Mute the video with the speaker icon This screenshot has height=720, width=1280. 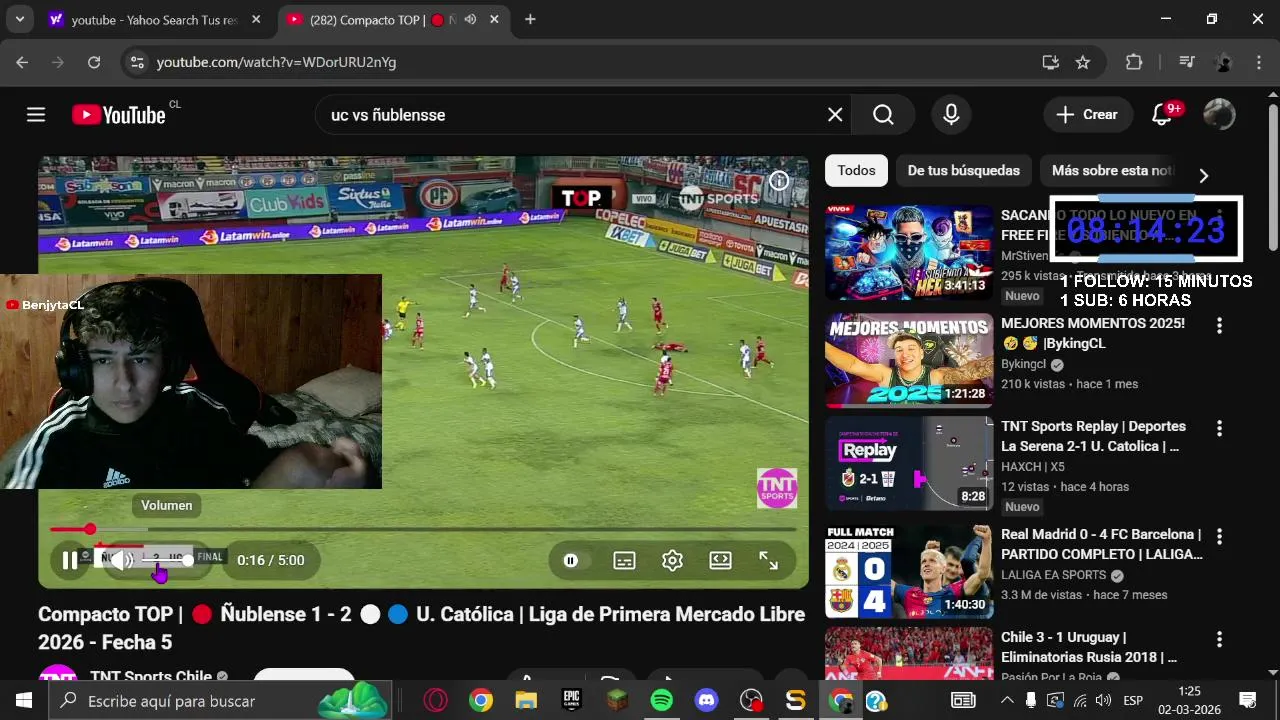122,560
